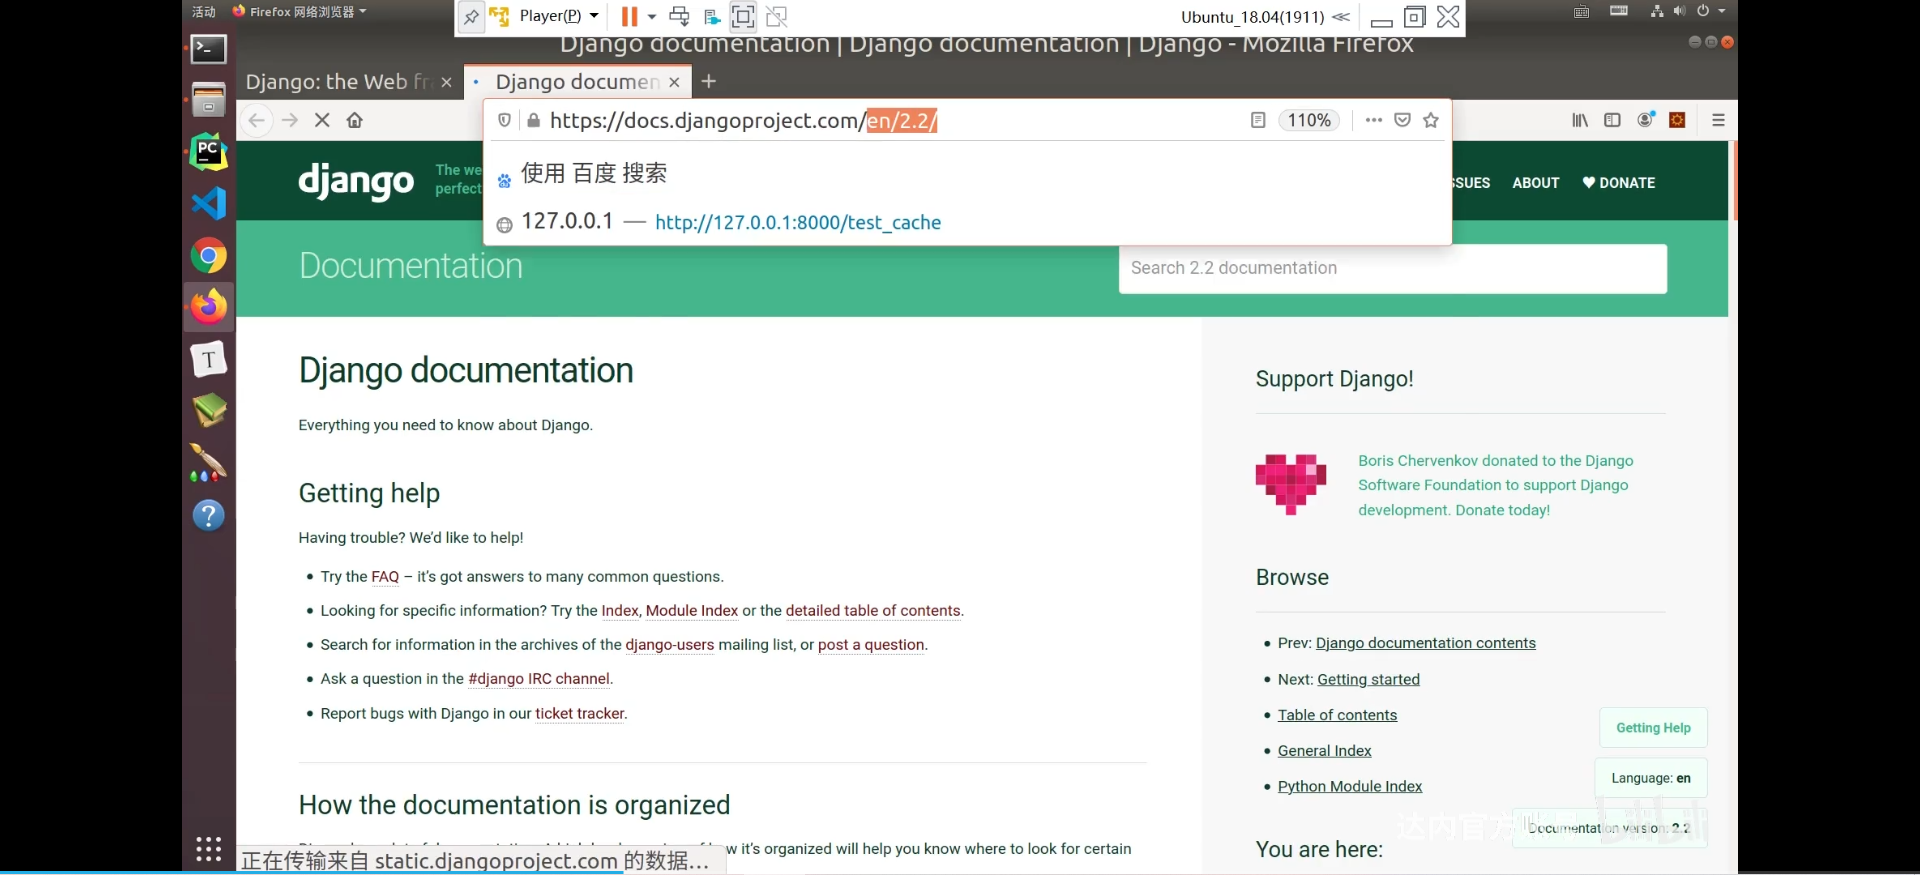This screenshot has width=1920, height=875.
Task: Click the volume icon in top bar
Action: [x=1679, y=11]
